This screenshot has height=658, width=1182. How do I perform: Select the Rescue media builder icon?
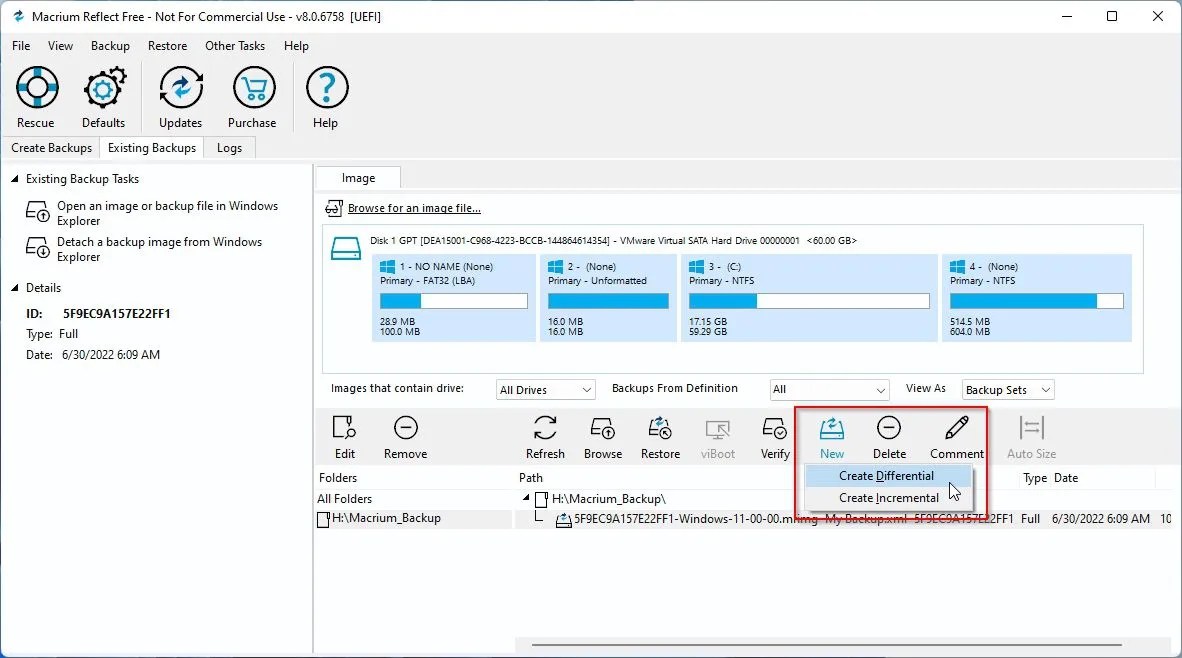point(36,95)
